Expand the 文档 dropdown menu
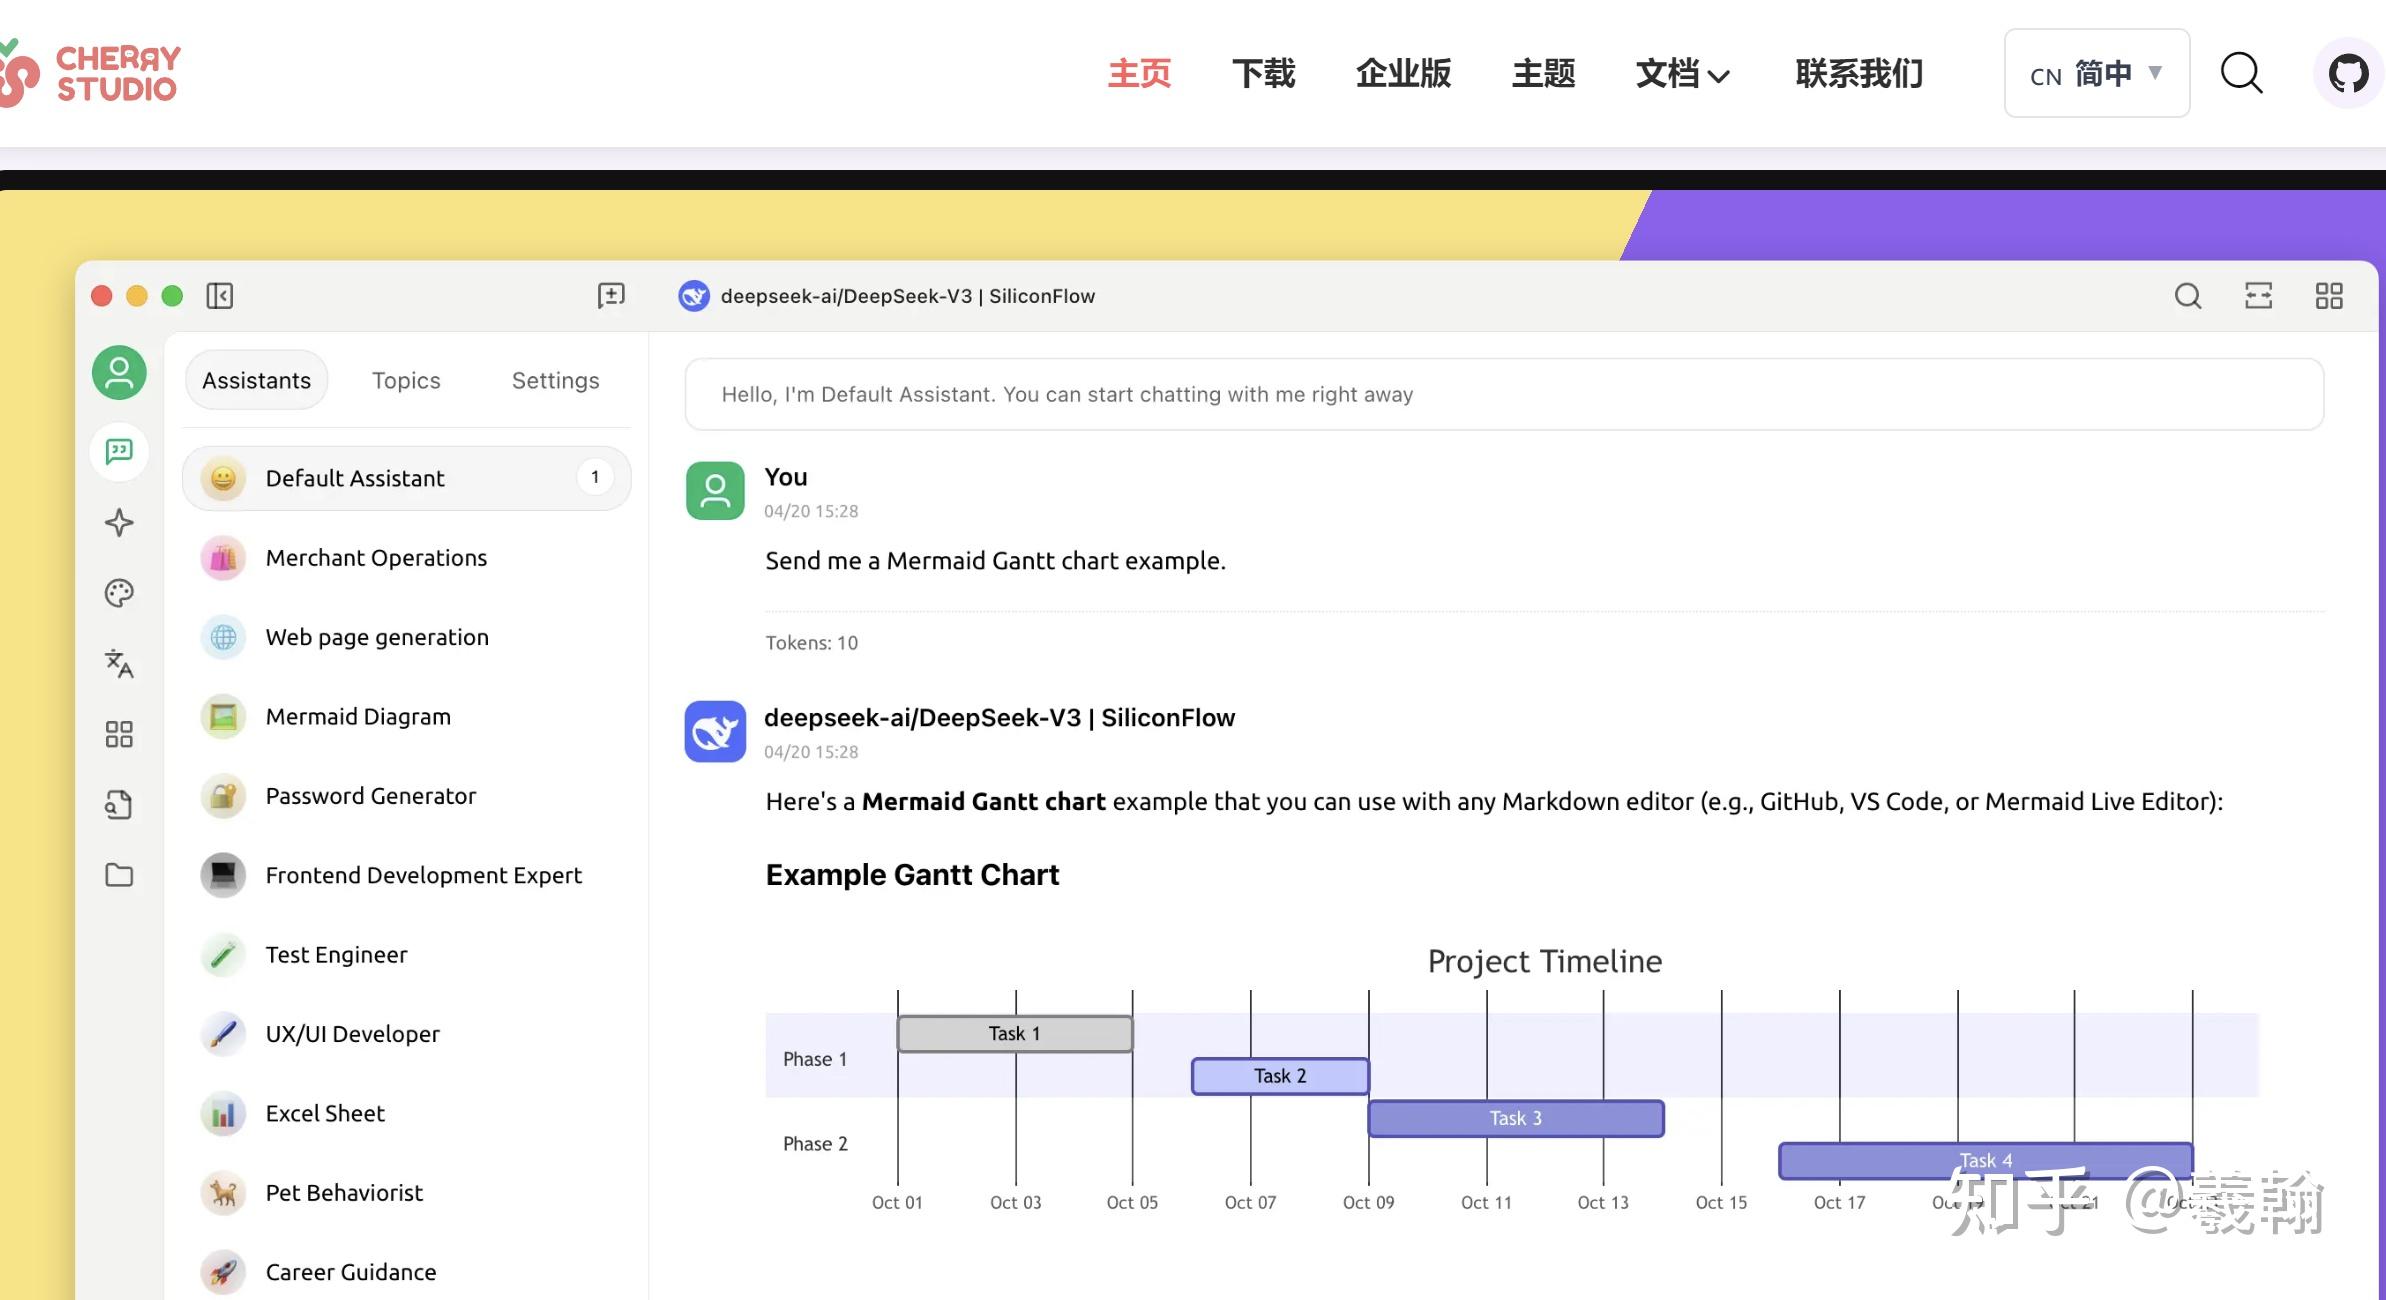 pyautogui.click(x=1682, y=74)
